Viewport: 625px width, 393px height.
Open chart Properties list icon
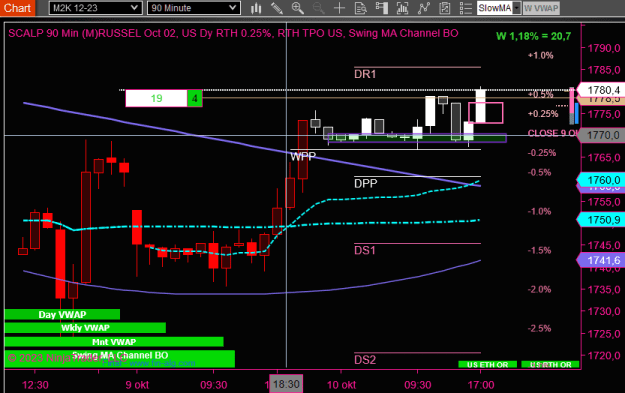[x=465, y=8]
